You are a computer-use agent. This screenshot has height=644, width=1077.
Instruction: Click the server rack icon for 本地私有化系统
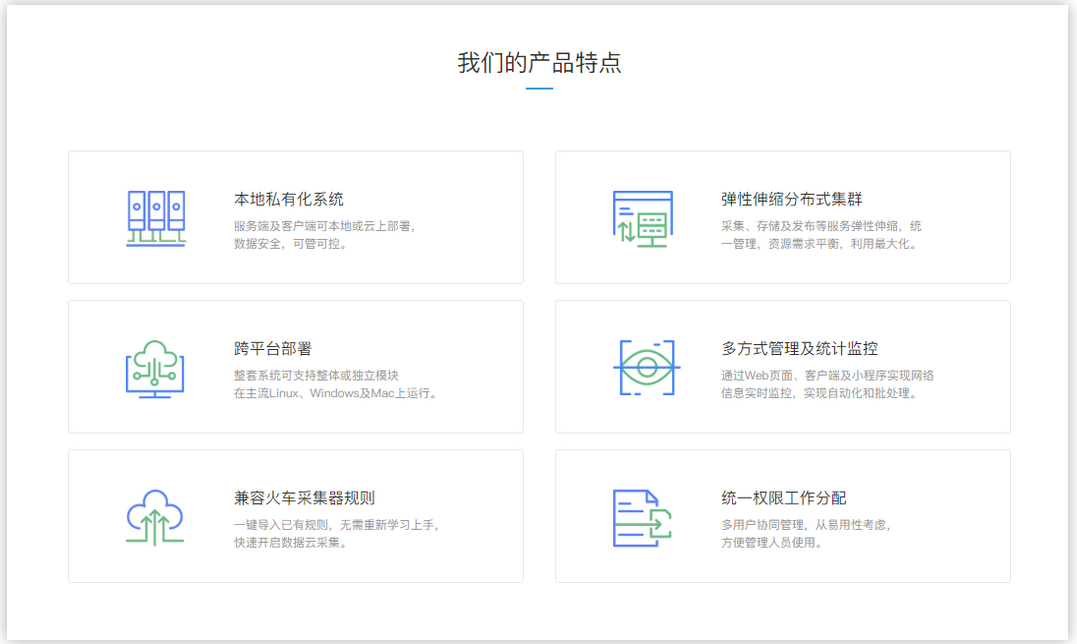[156, 217]
